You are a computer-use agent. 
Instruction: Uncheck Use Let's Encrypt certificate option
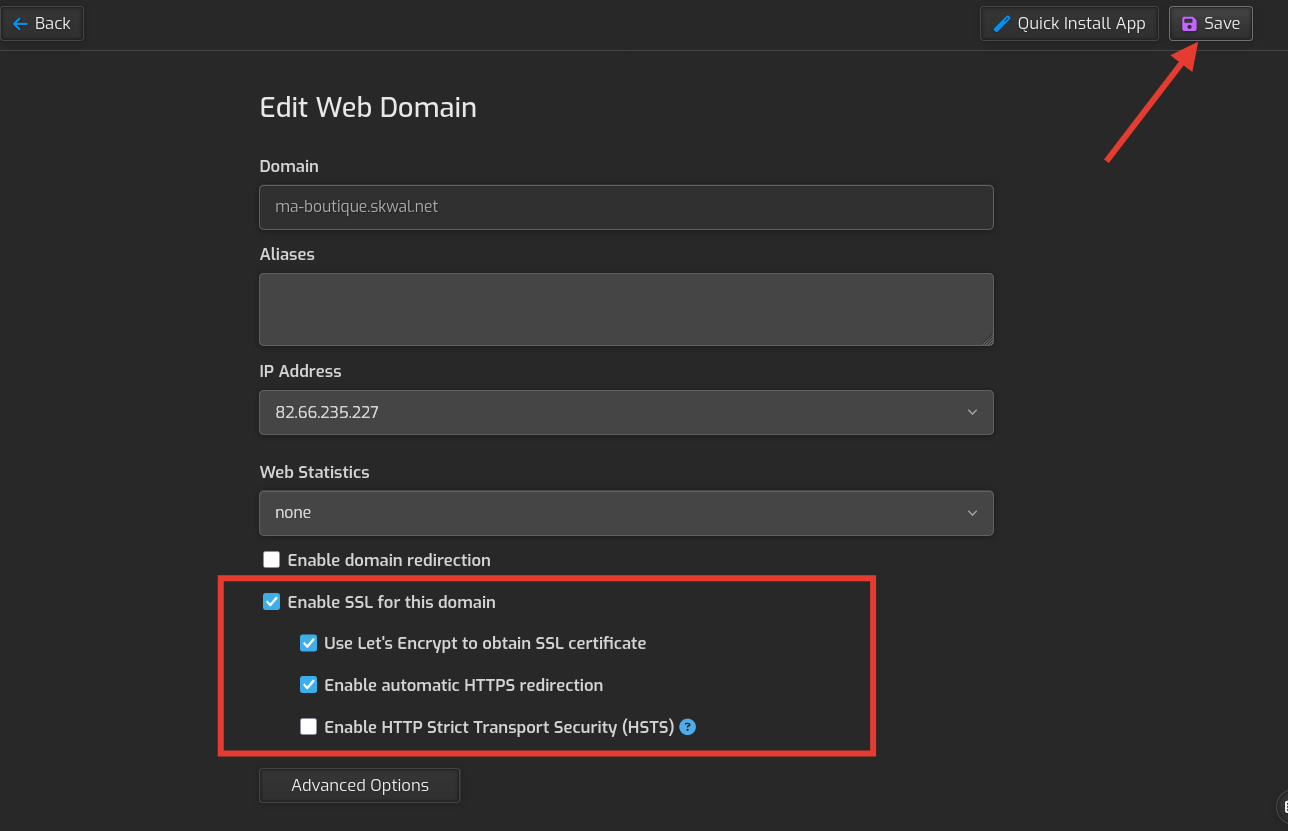(x=308, y=643)
